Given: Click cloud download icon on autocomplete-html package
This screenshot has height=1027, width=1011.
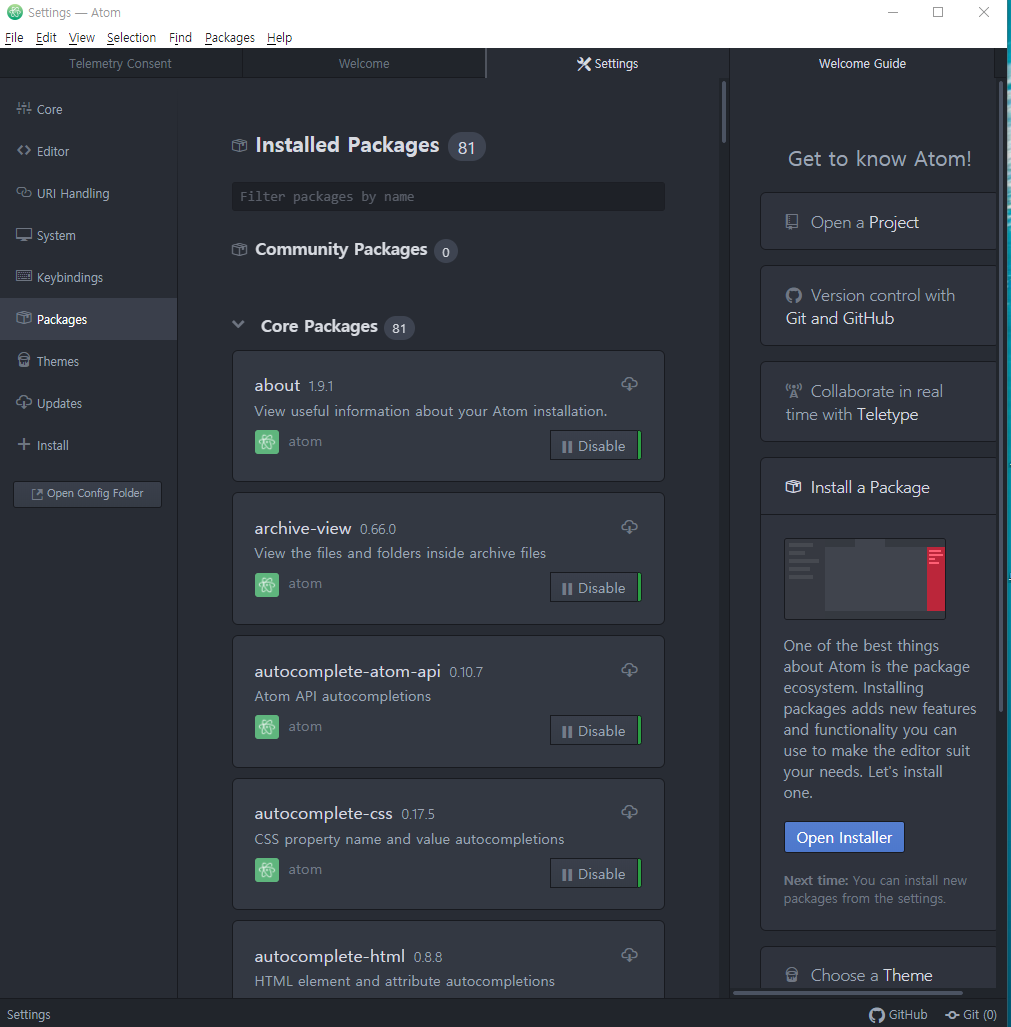Looking at the screenshot, I should [x=629, y=955].
